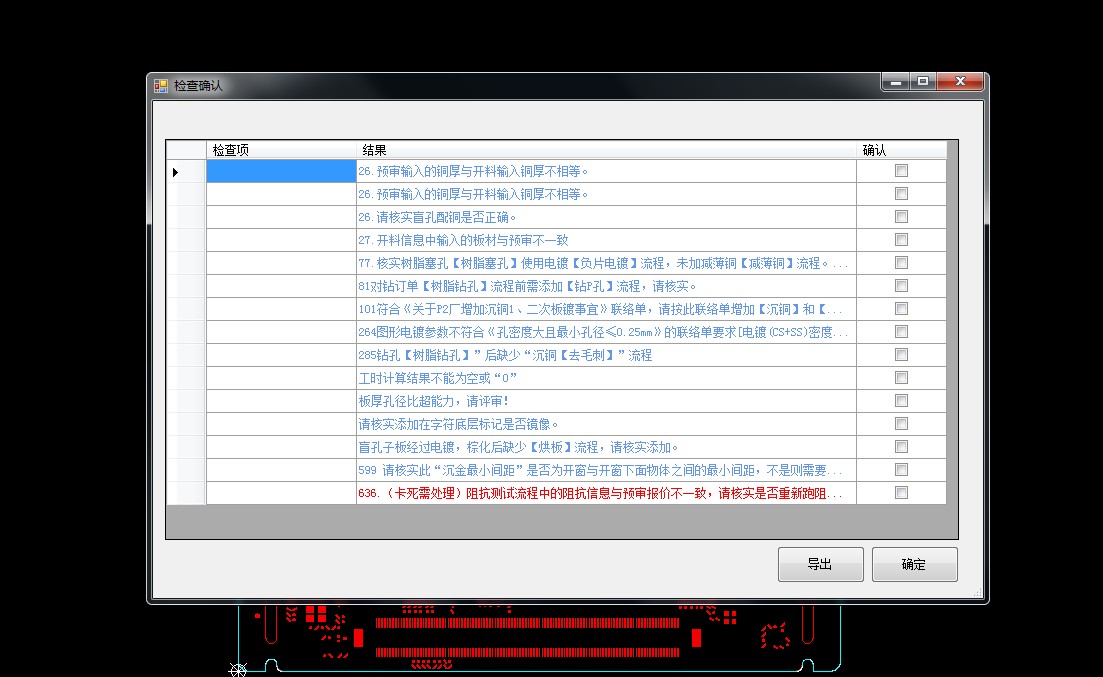Confirm the 板厚孔径比超能力，请评审! row checkbox
This screenshot has width=1103, height=677.
901,400
